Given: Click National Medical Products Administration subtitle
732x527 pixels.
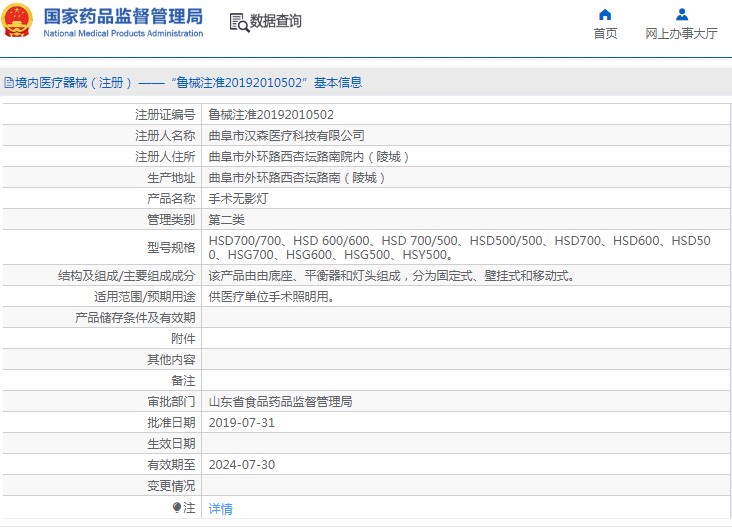Looking at the screenshot, I should [x=123, y=34].
